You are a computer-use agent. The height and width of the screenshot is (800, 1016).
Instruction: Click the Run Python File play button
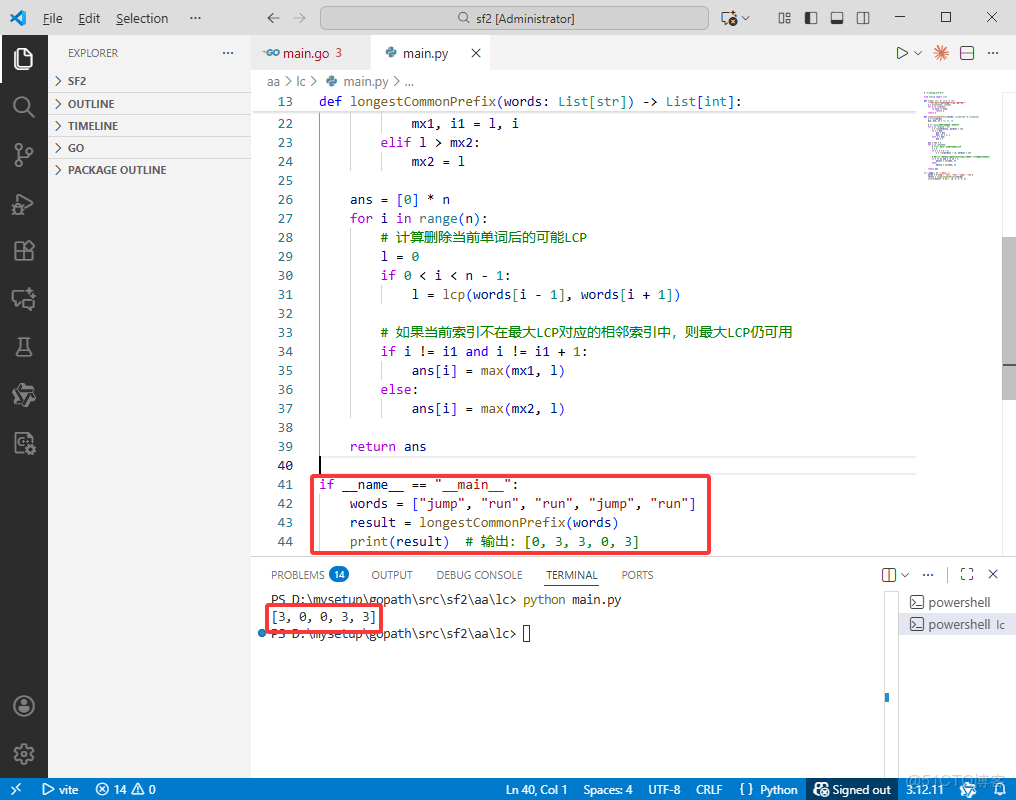pos(902,53)
